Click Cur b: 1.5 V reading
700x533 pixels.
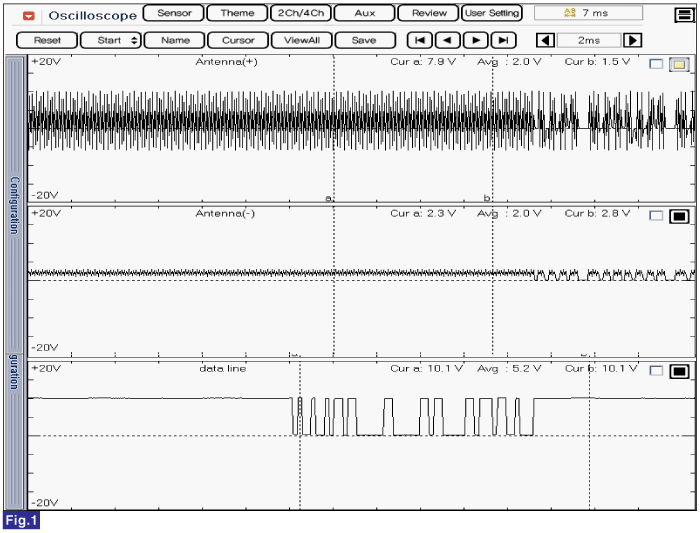(597, 62)
